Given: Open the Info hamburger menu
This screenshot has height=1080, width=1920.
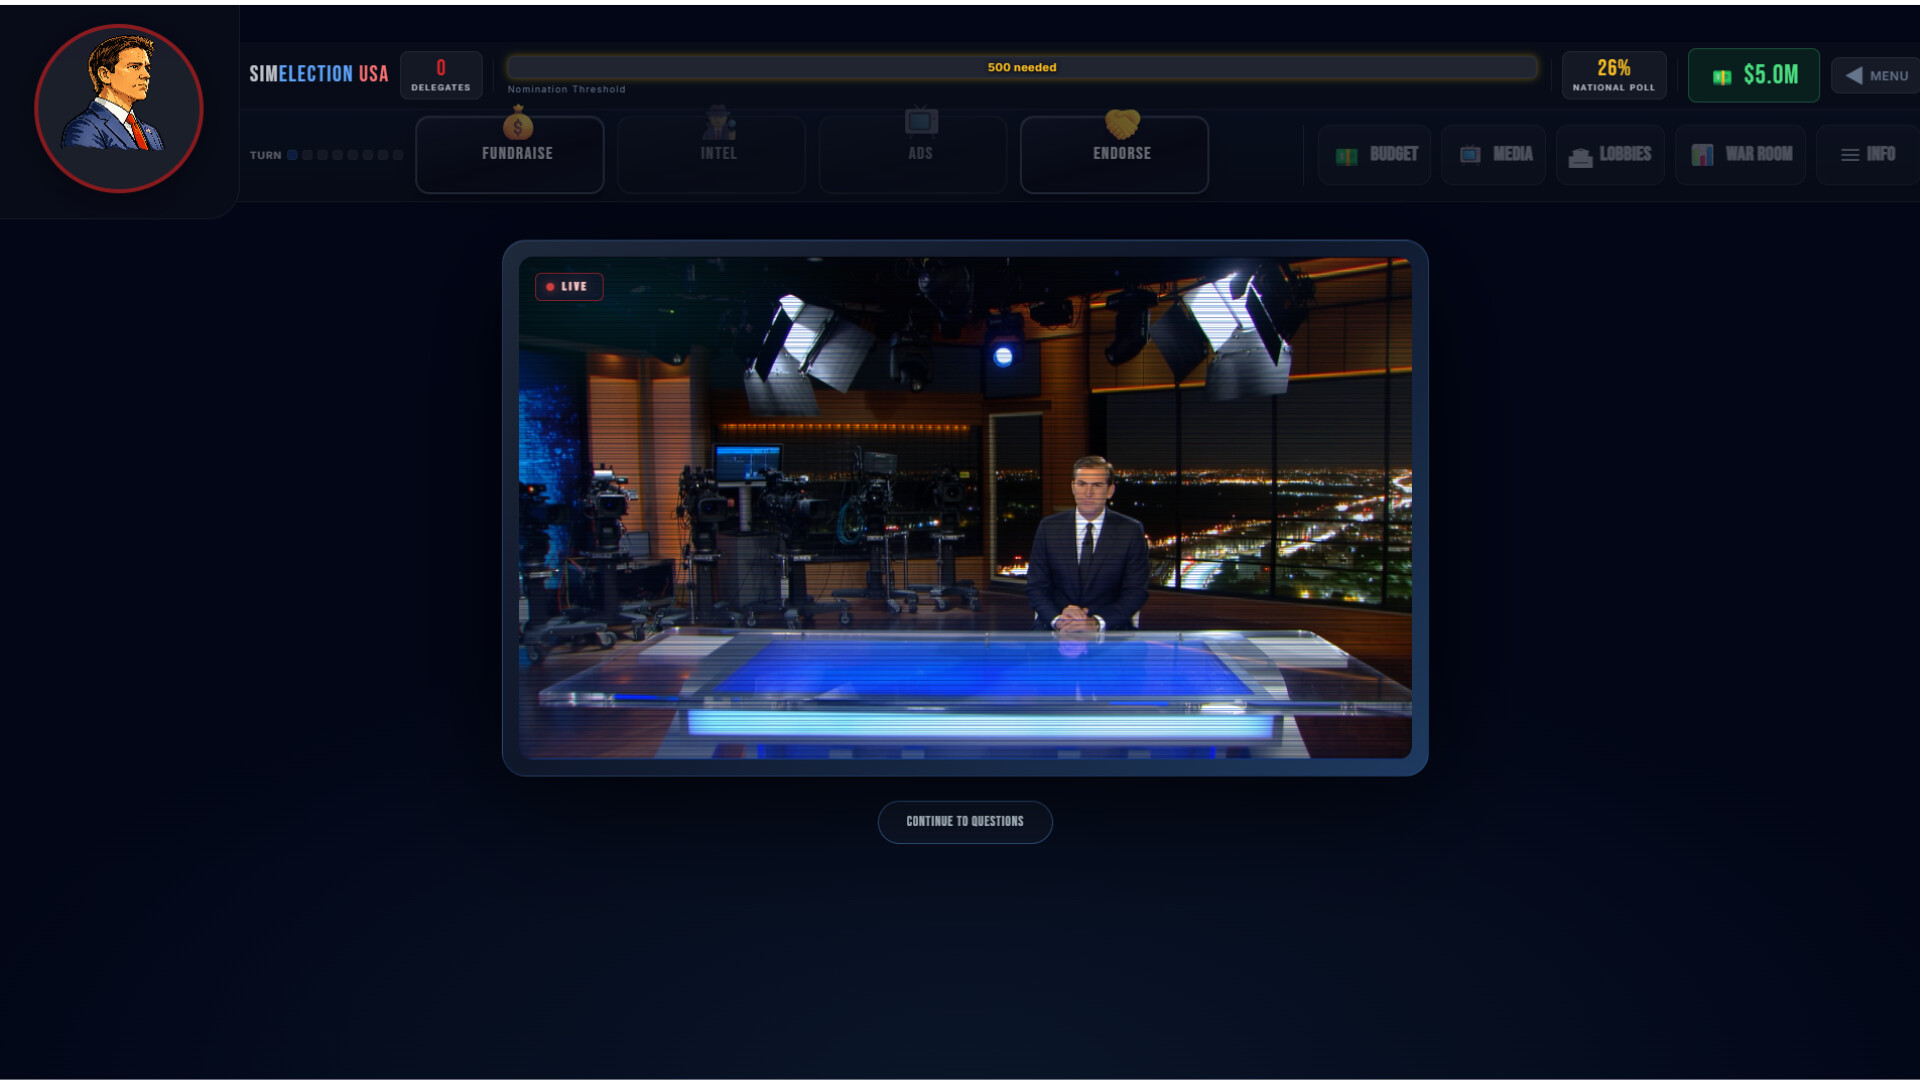Looking at the screenshot, I should point(1866,155).
